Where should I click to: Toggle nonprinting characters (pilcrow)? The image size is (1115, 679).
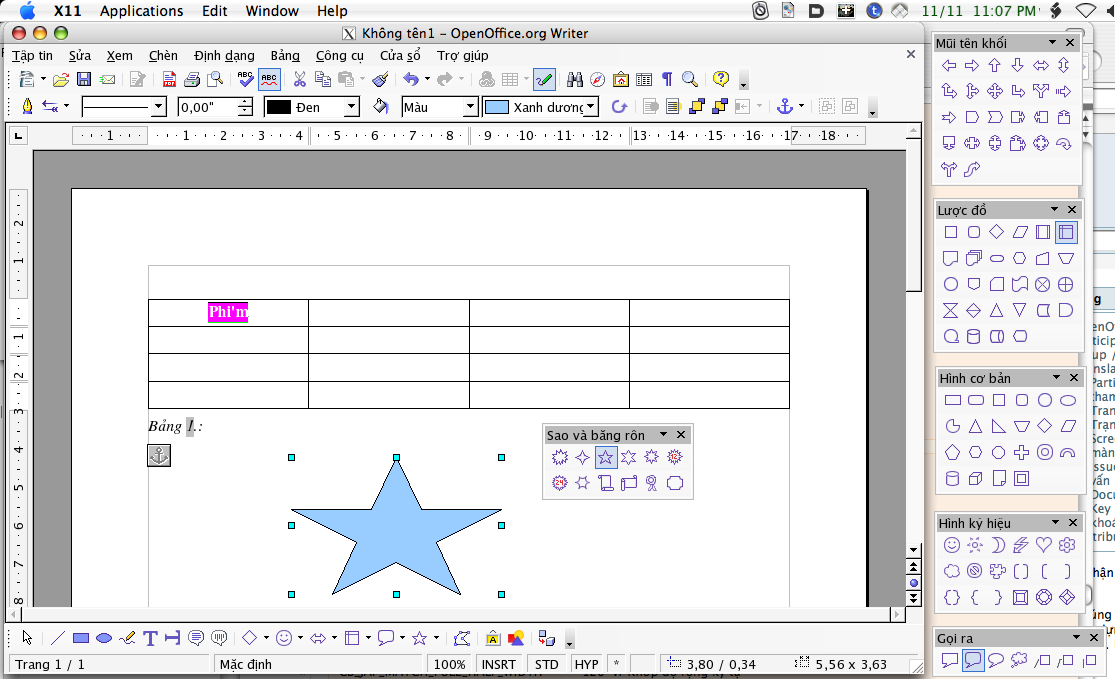point(667,79)
